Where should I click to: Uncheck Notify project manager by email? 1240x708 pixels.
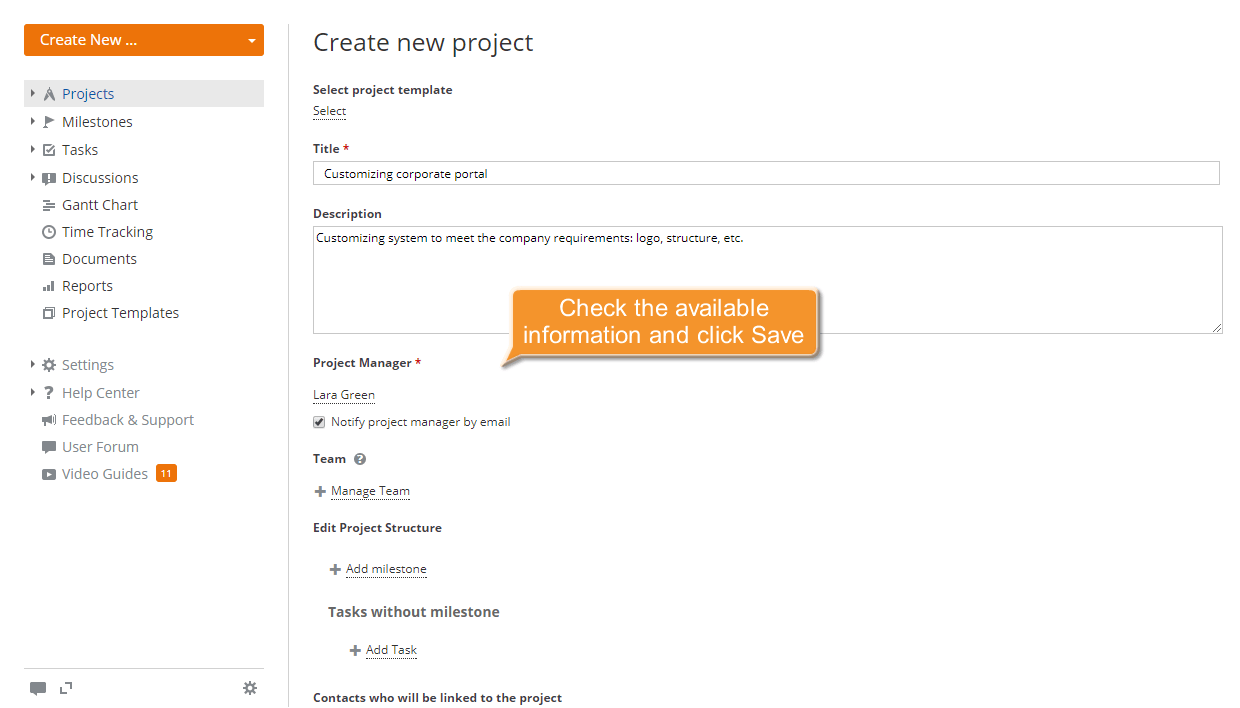click(318, 422)
